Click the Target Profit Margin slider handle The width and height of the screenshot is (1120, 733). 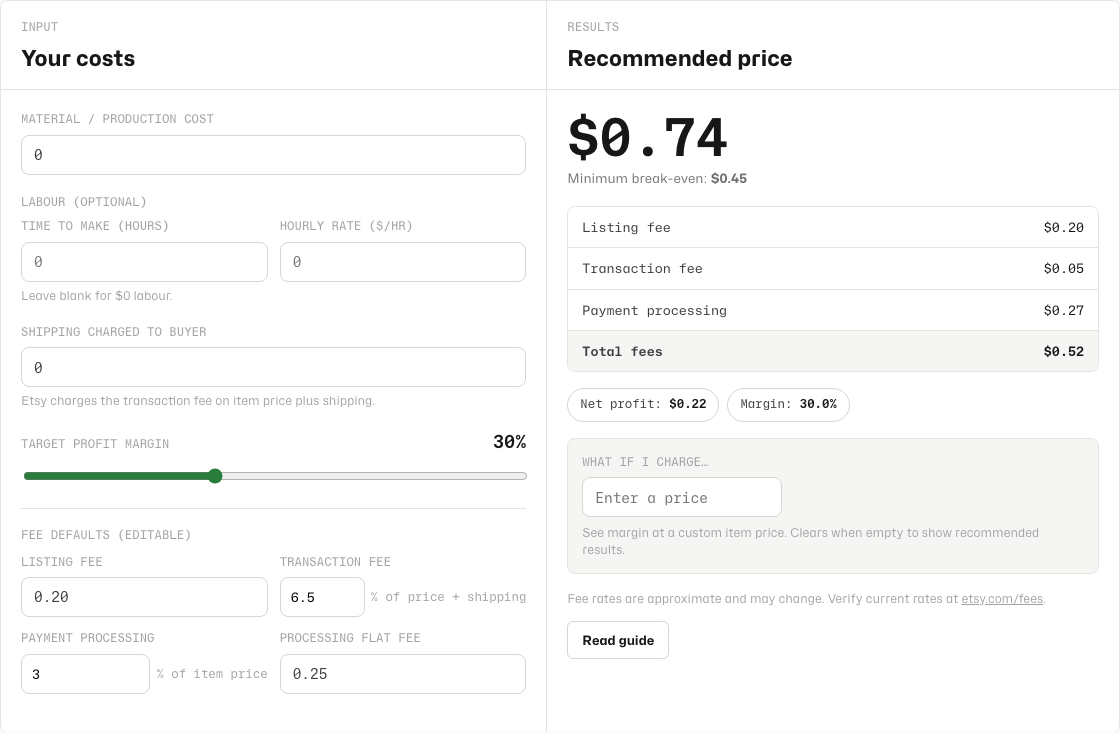pos(215,476)
